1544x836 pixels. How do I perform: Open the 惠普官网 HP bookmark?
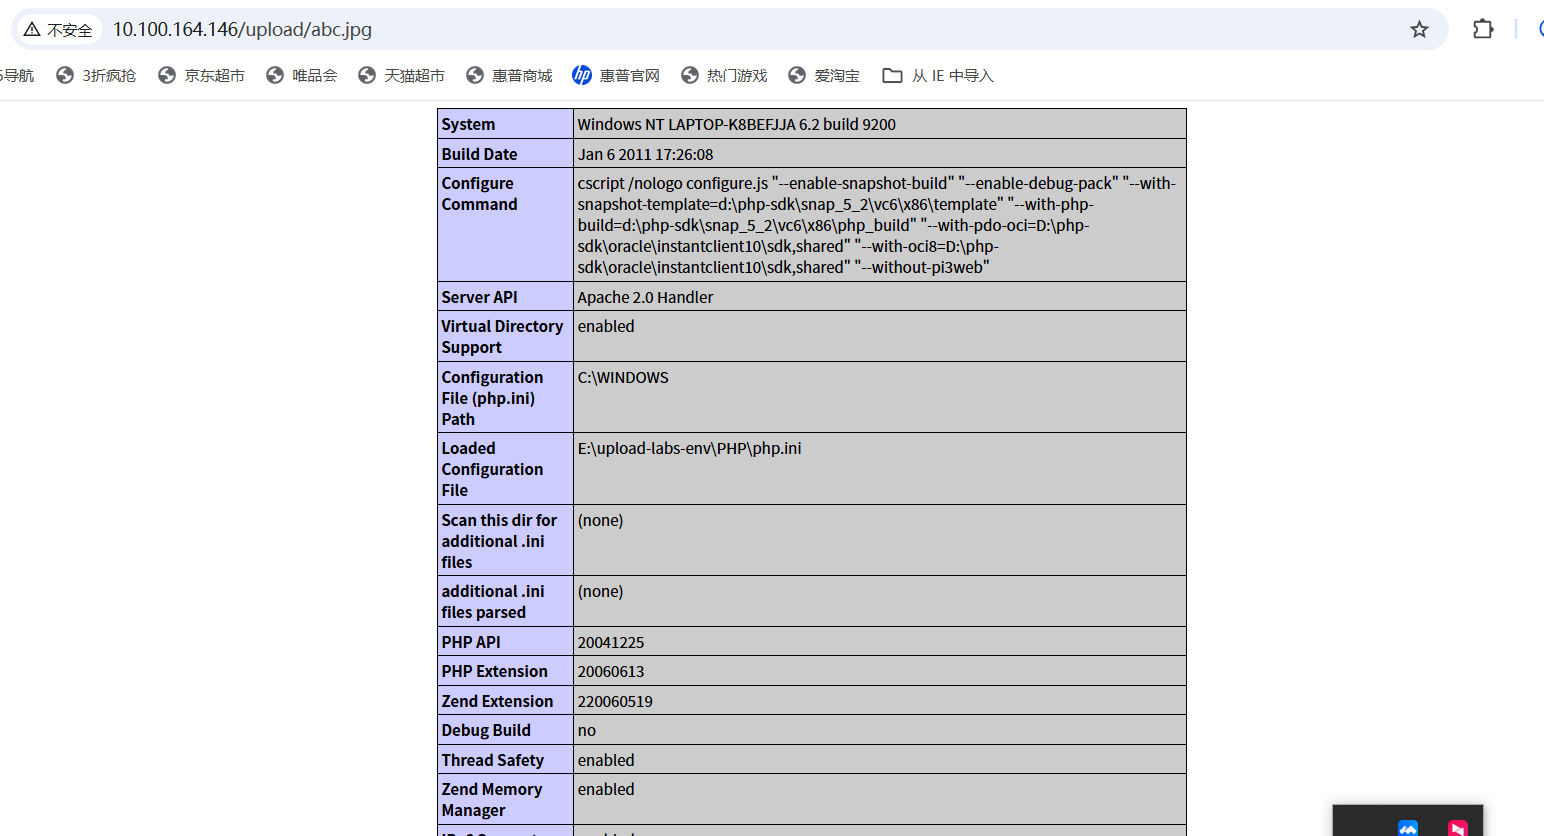click(x=616, y=75)
